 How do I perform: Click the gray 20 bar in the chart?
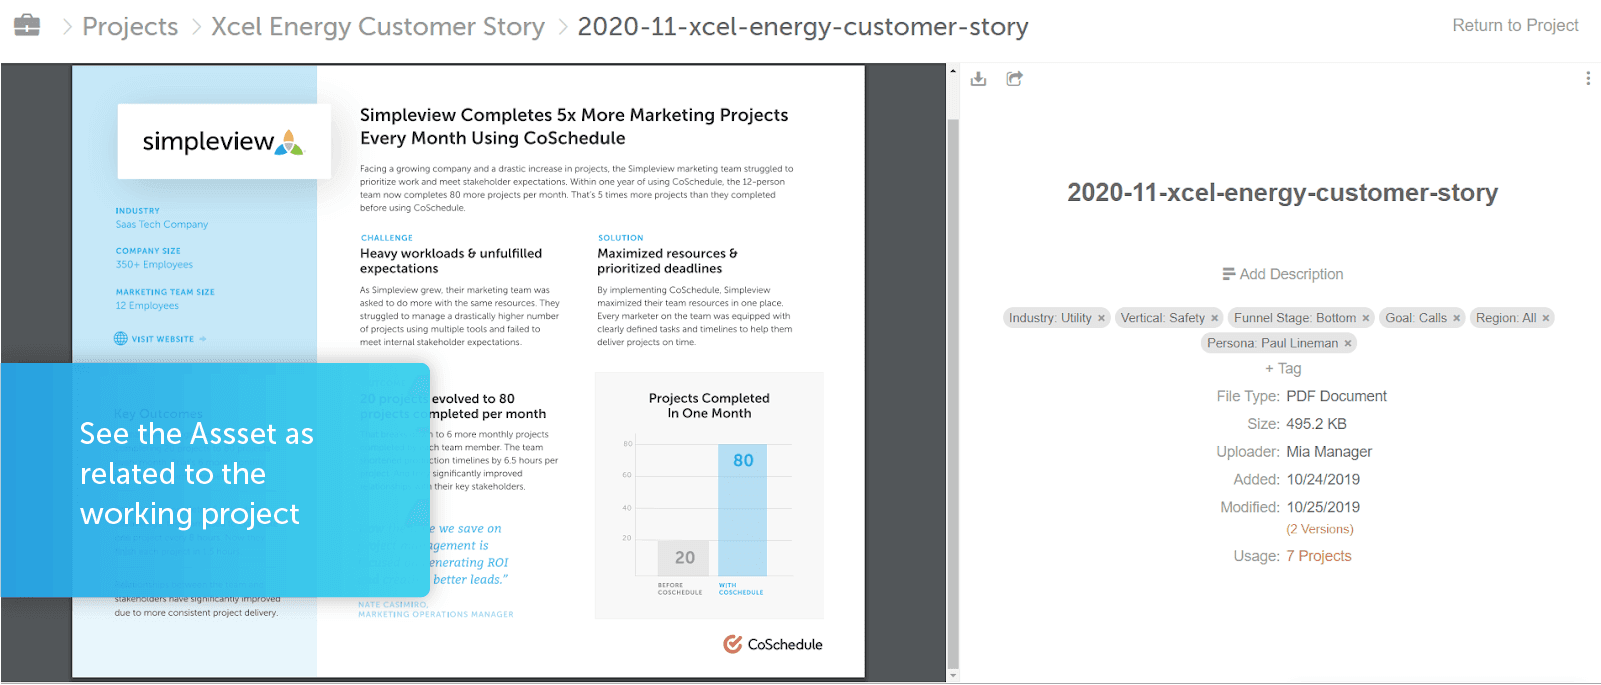tap(684, 558)
